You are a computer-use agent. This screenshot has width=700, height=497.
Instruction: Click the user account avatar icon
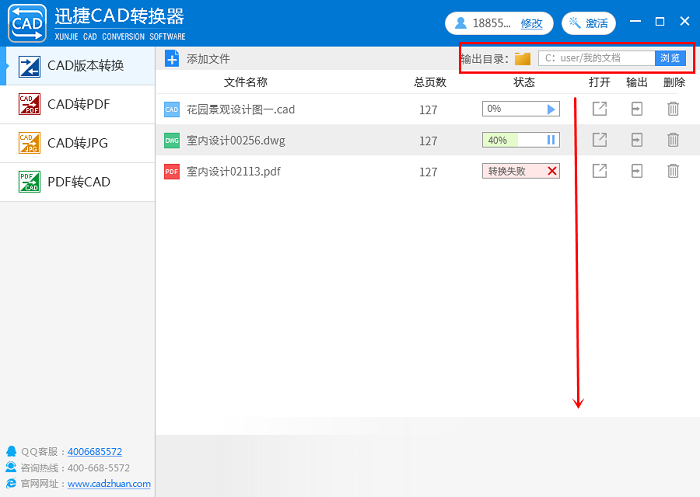pyautogui.click(x=460, y=23)
